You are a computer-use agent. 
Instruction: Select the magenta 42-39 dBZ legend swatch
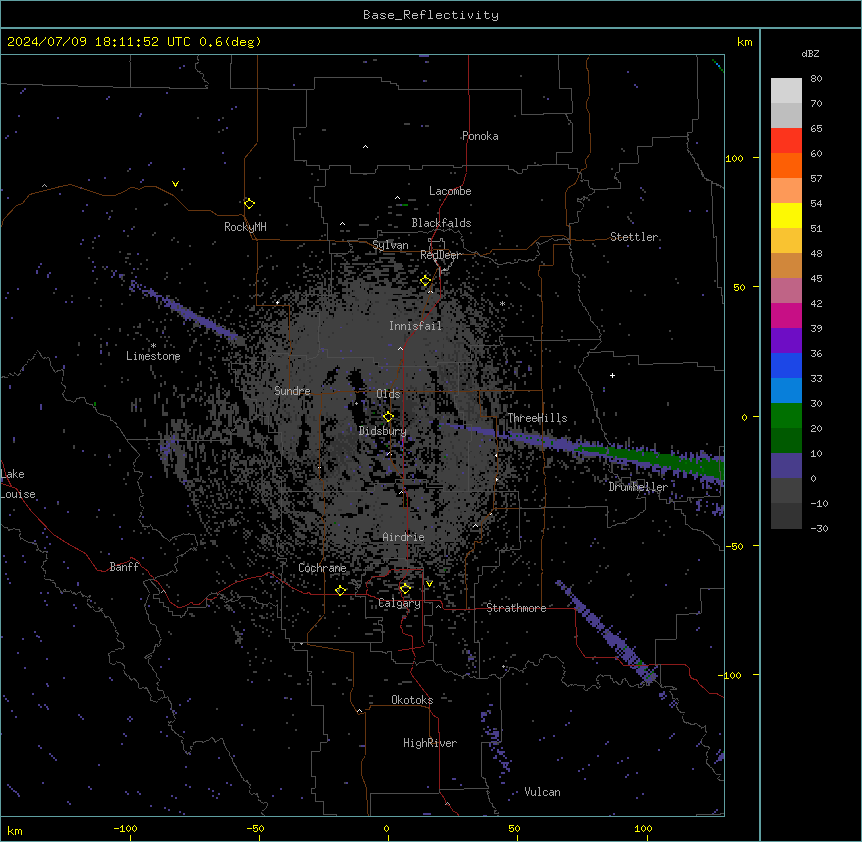(x=786, y=315)
